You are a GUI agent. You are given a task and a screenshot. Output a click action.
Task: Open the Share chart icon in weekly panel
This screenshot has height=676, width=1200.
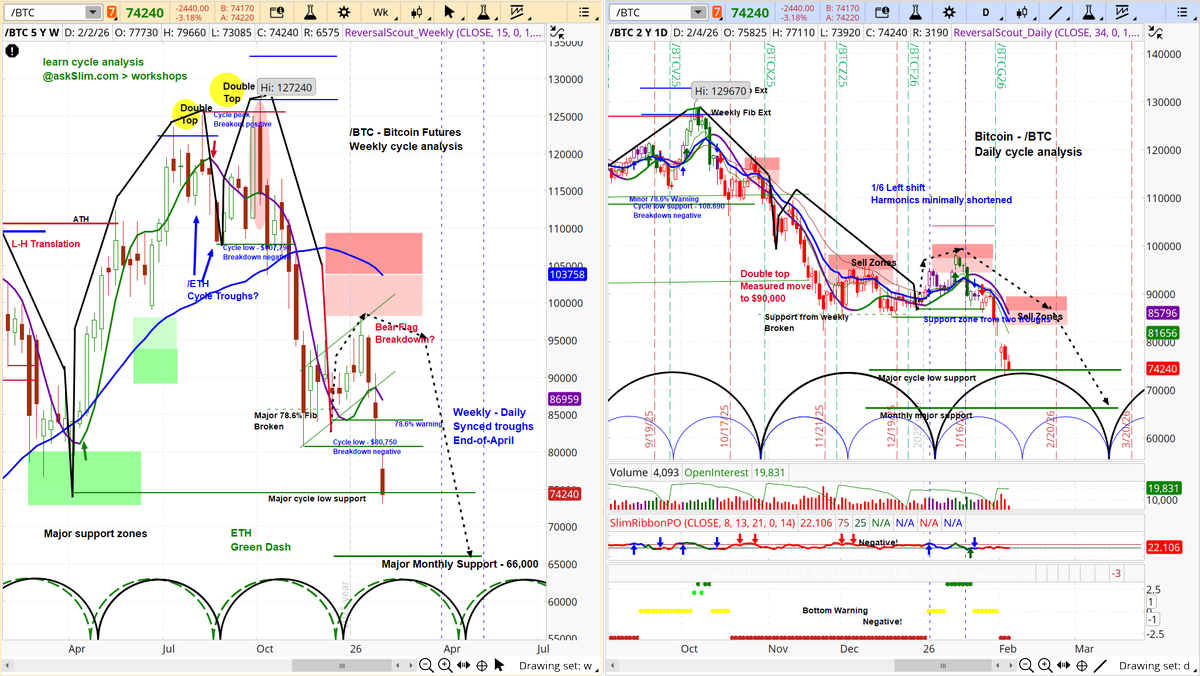click(x=277, y=13)
